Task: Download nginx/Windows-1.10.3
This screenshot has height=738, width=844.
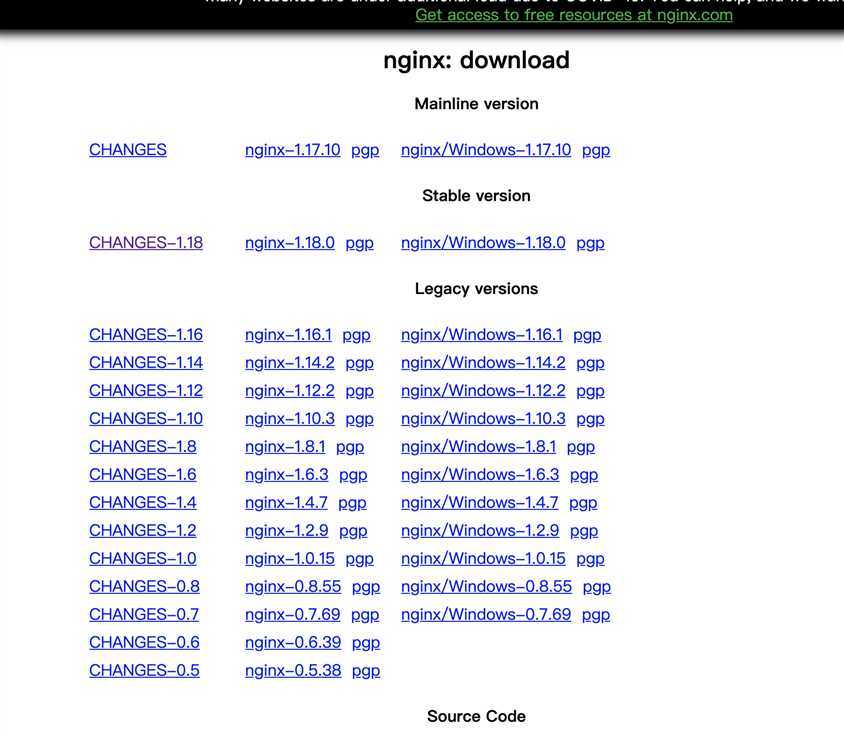Action: 483,419
